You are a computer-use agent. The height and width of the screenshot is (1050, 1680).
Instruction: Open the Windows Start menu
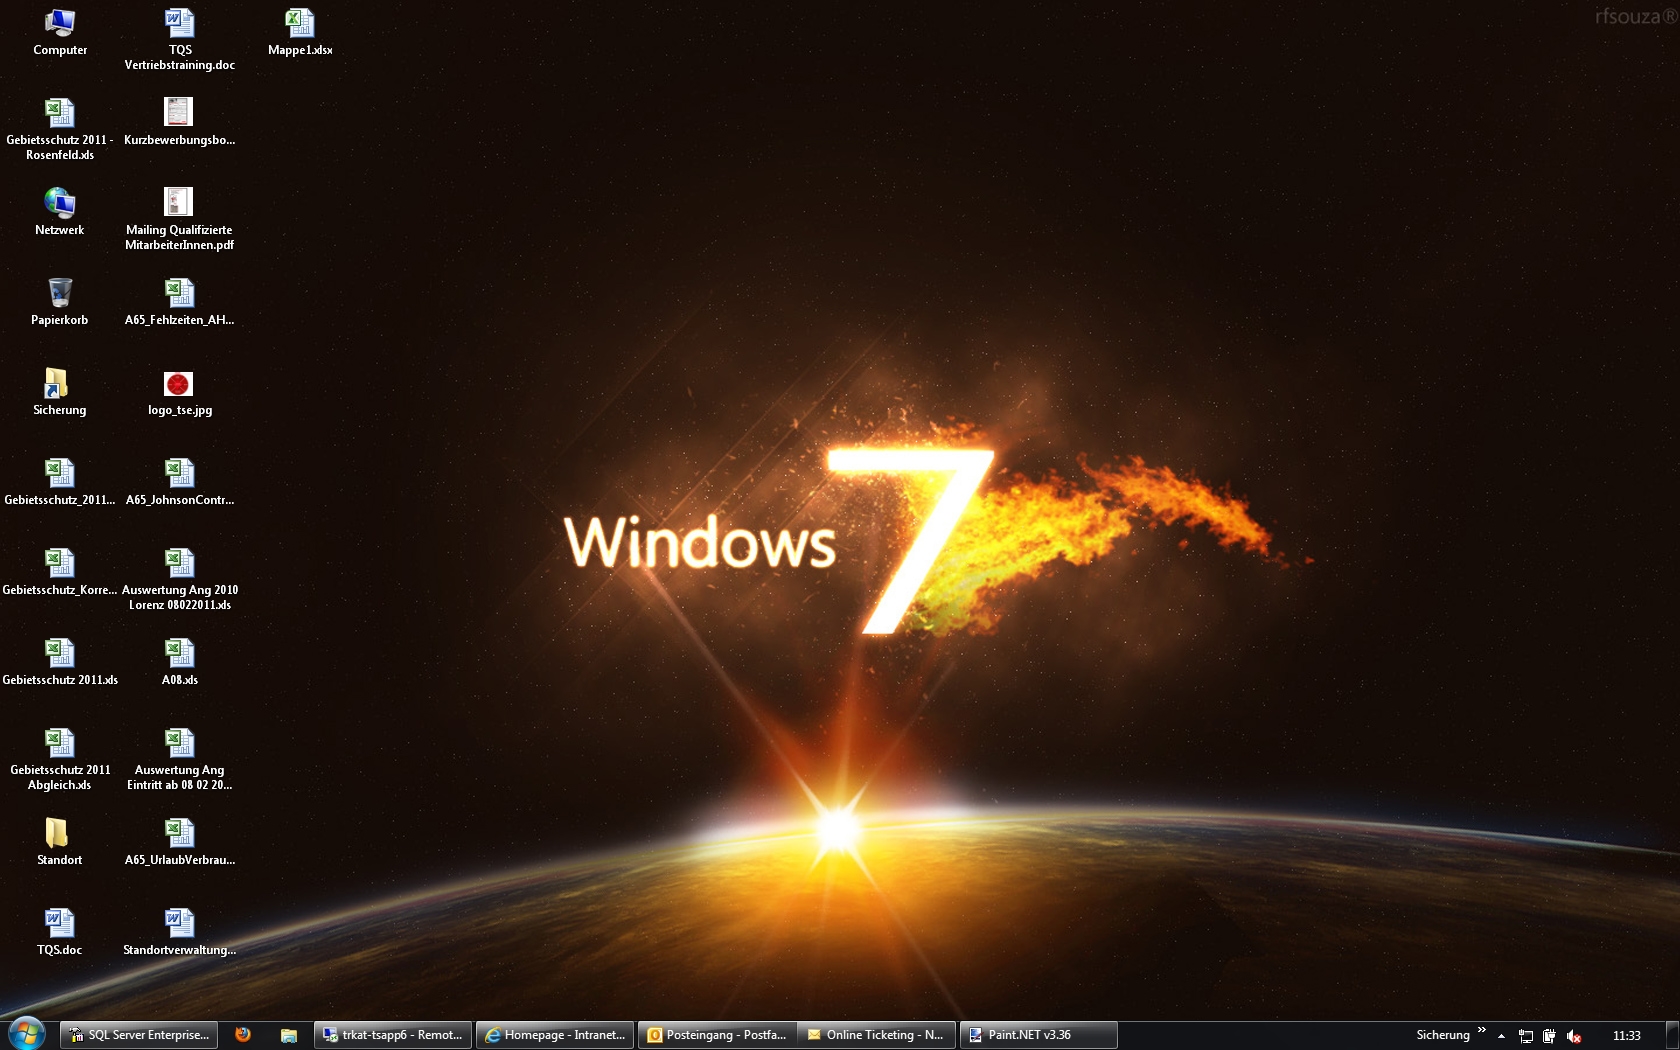coord(27,1034)
